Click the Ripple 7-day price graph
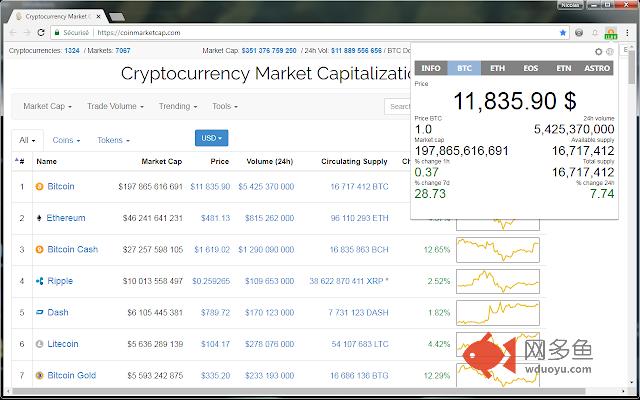The image size is (640, 400). point(498,281)
